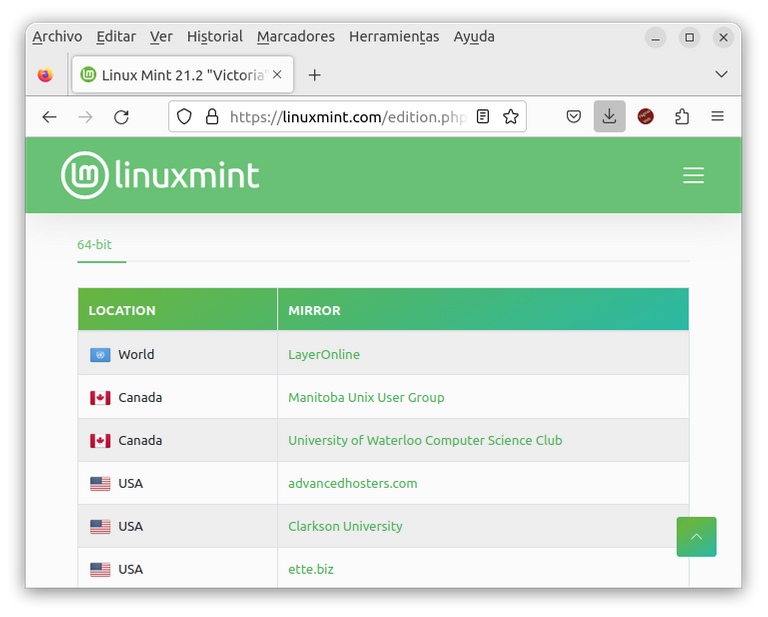Screen dimensions: 768x617
Task: Click the World location cell
Action: [177, 354]
